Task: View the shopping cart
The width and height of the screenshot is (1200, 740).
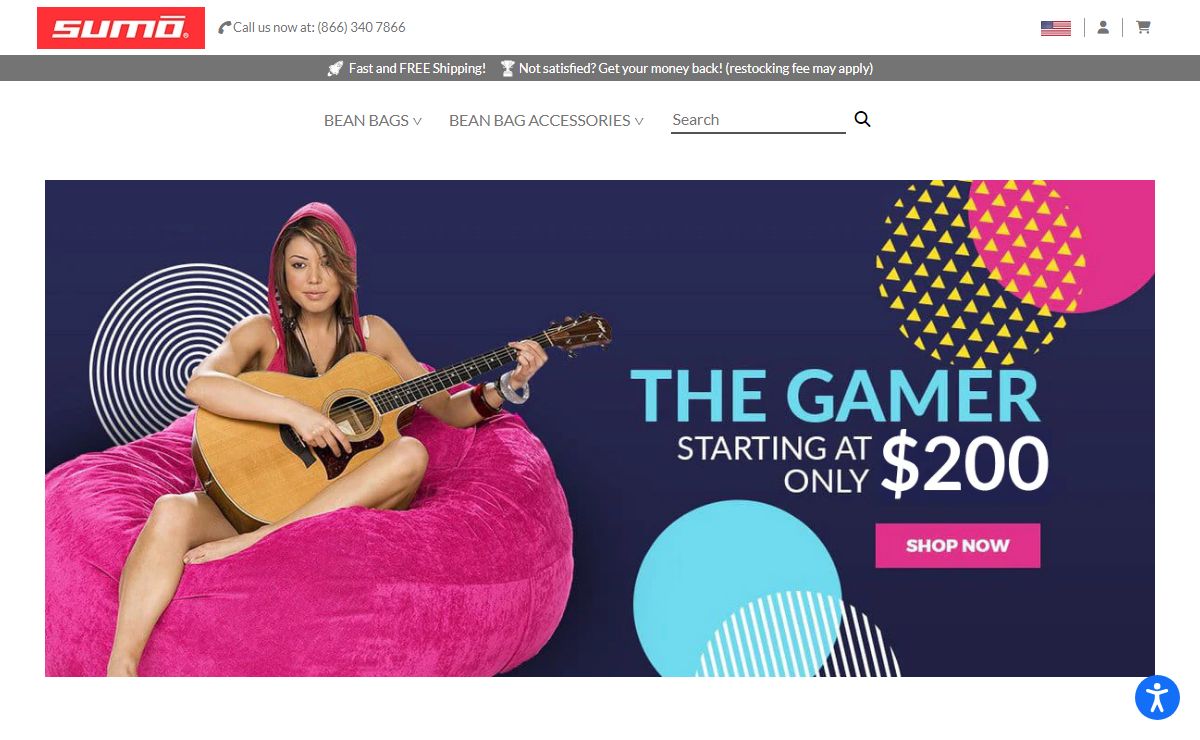Action: click(x=1143, y=28)
